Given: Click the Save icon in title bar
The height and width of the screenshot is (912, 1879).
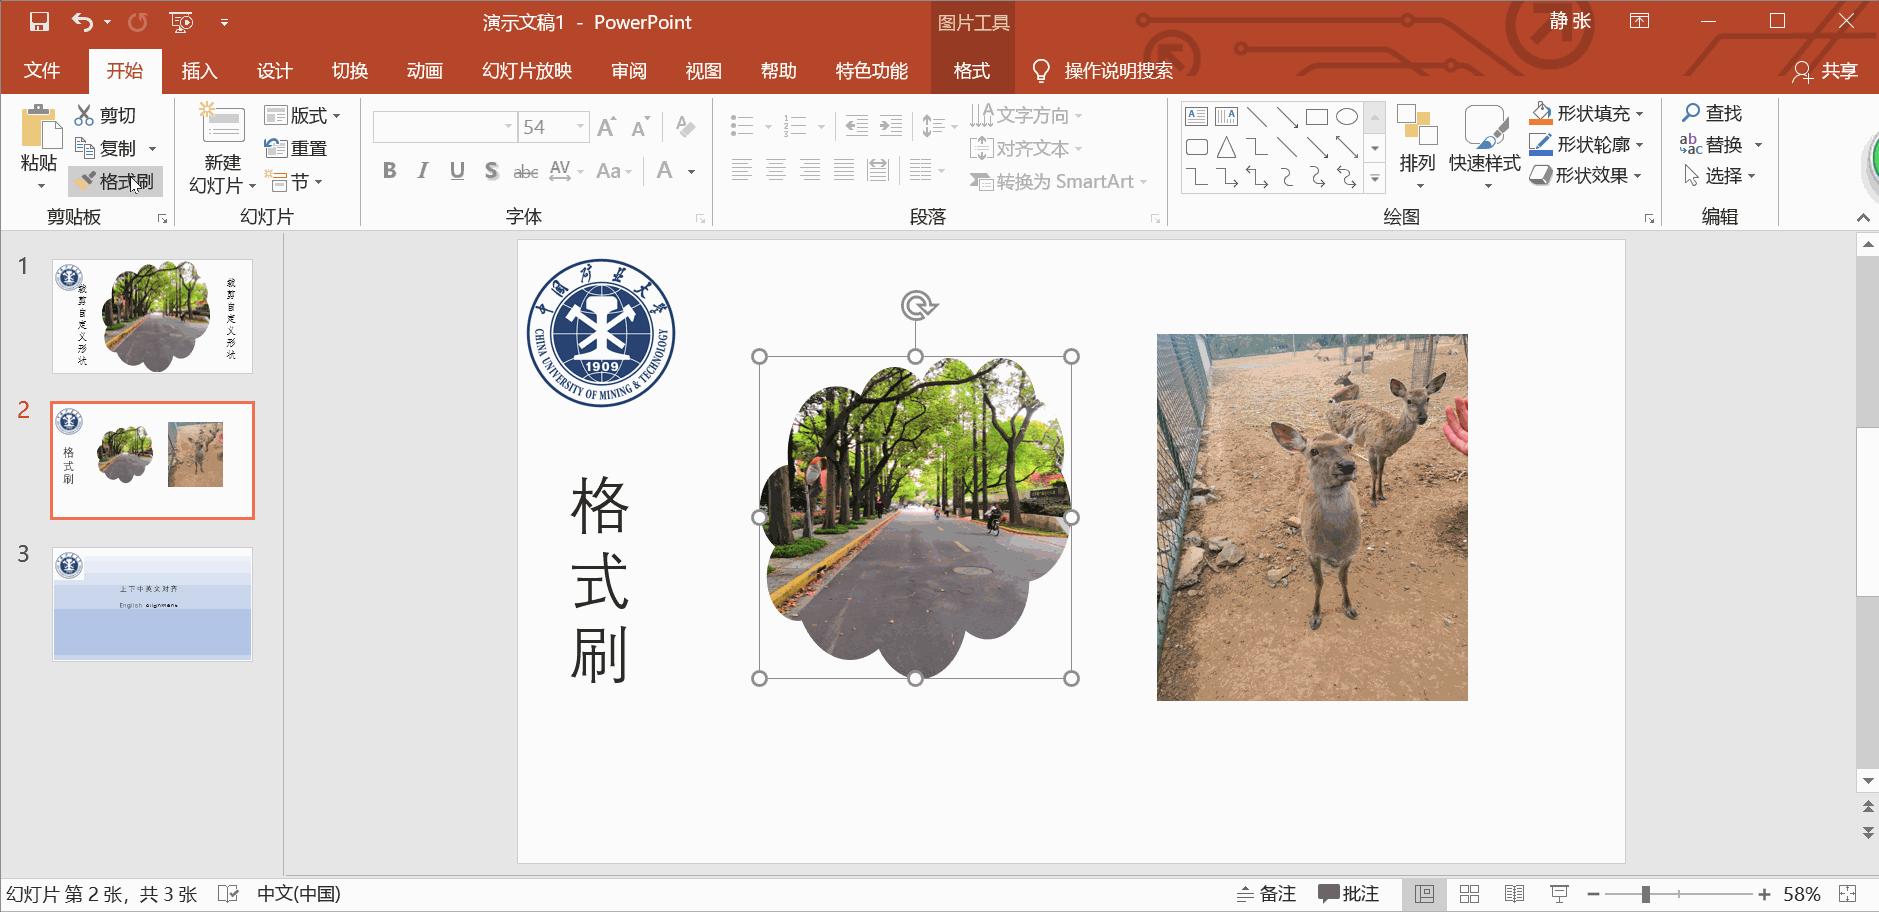Looking at the screenshot, I should pyautogui.click(x=39, y=22).
